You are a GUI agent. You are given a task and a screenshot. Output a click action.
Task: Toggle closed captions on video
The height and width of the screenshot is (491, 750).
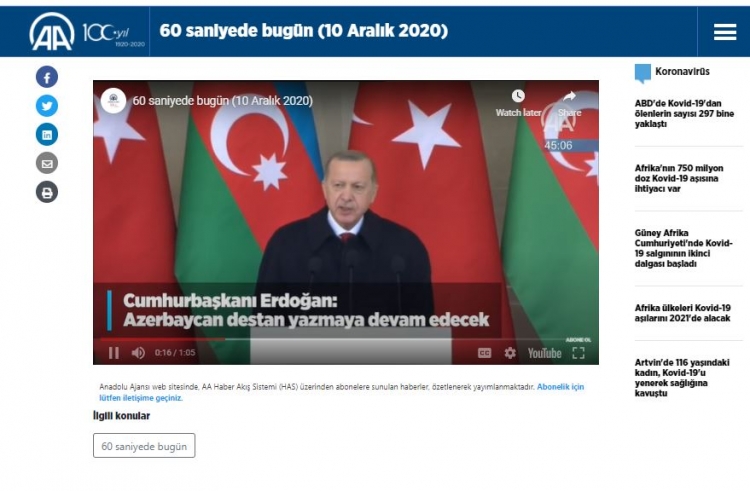tap(484, 353)
